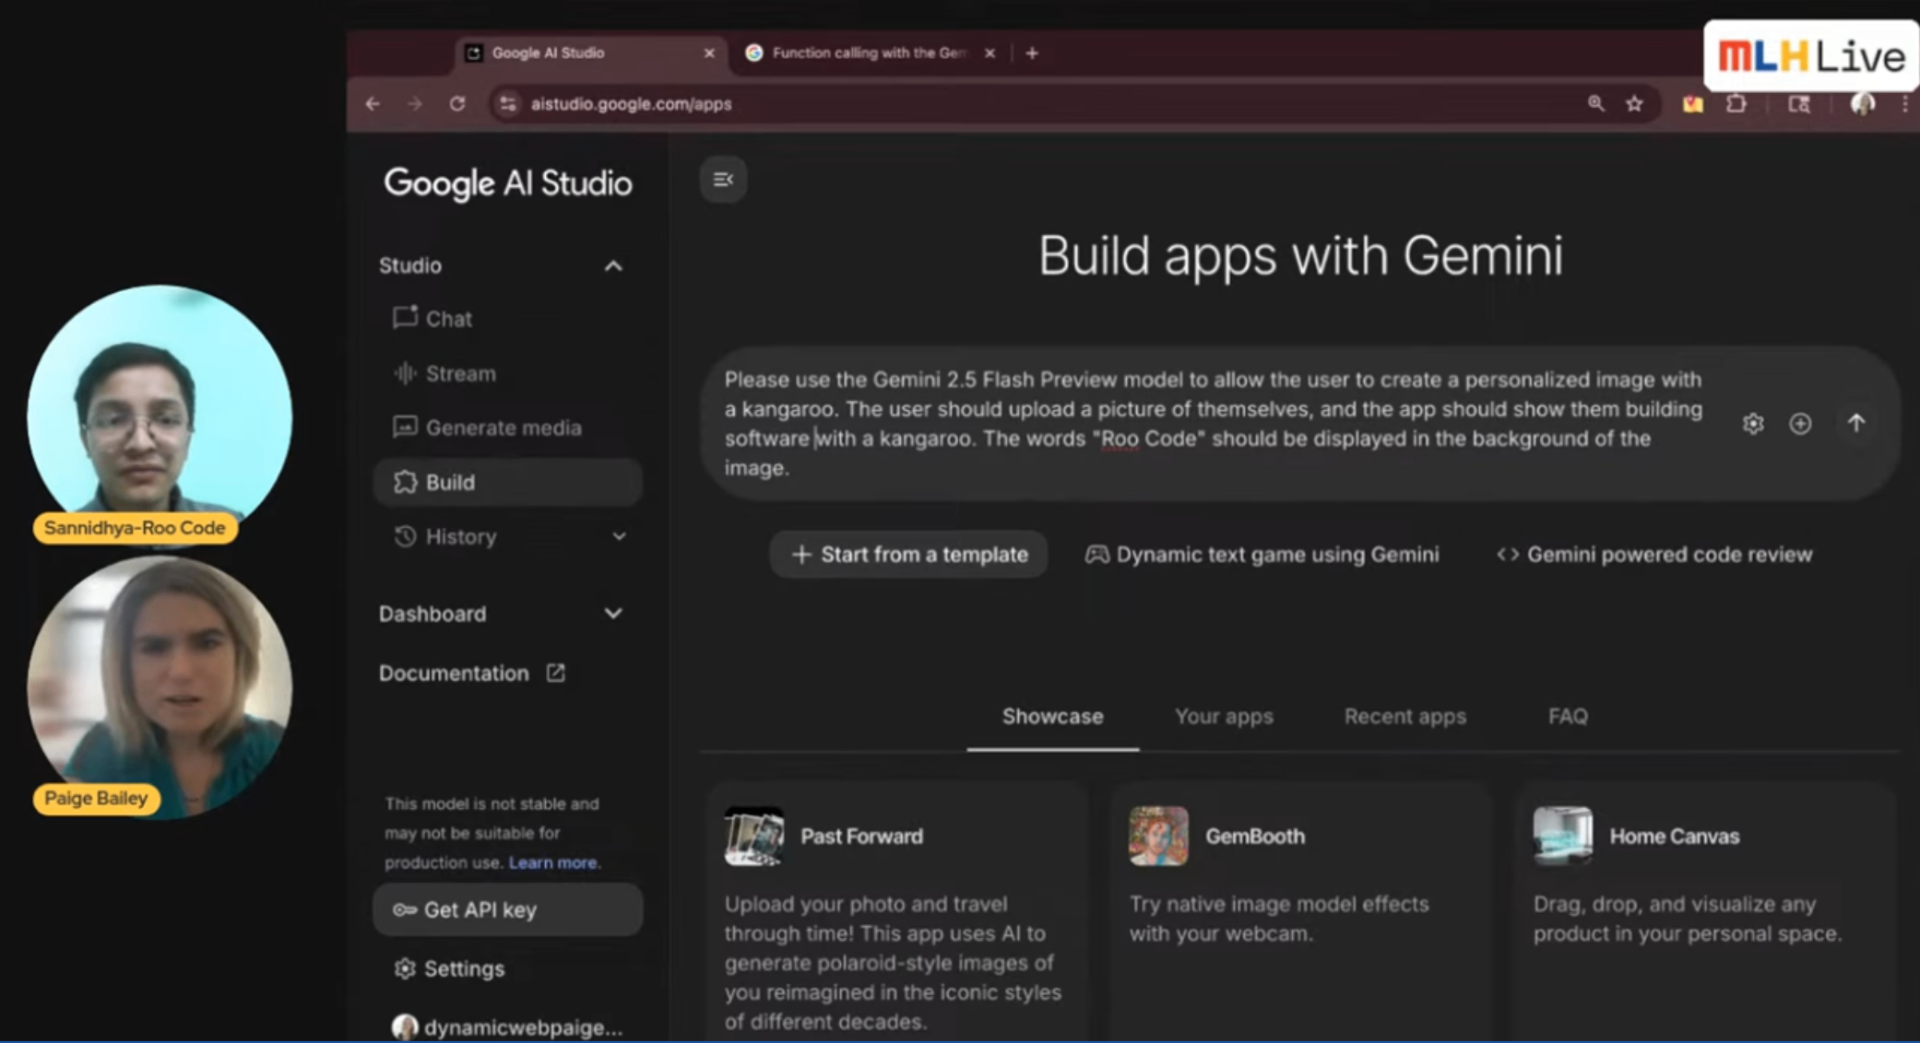Bookmark this page with the star icon

tap(1634, 104)
